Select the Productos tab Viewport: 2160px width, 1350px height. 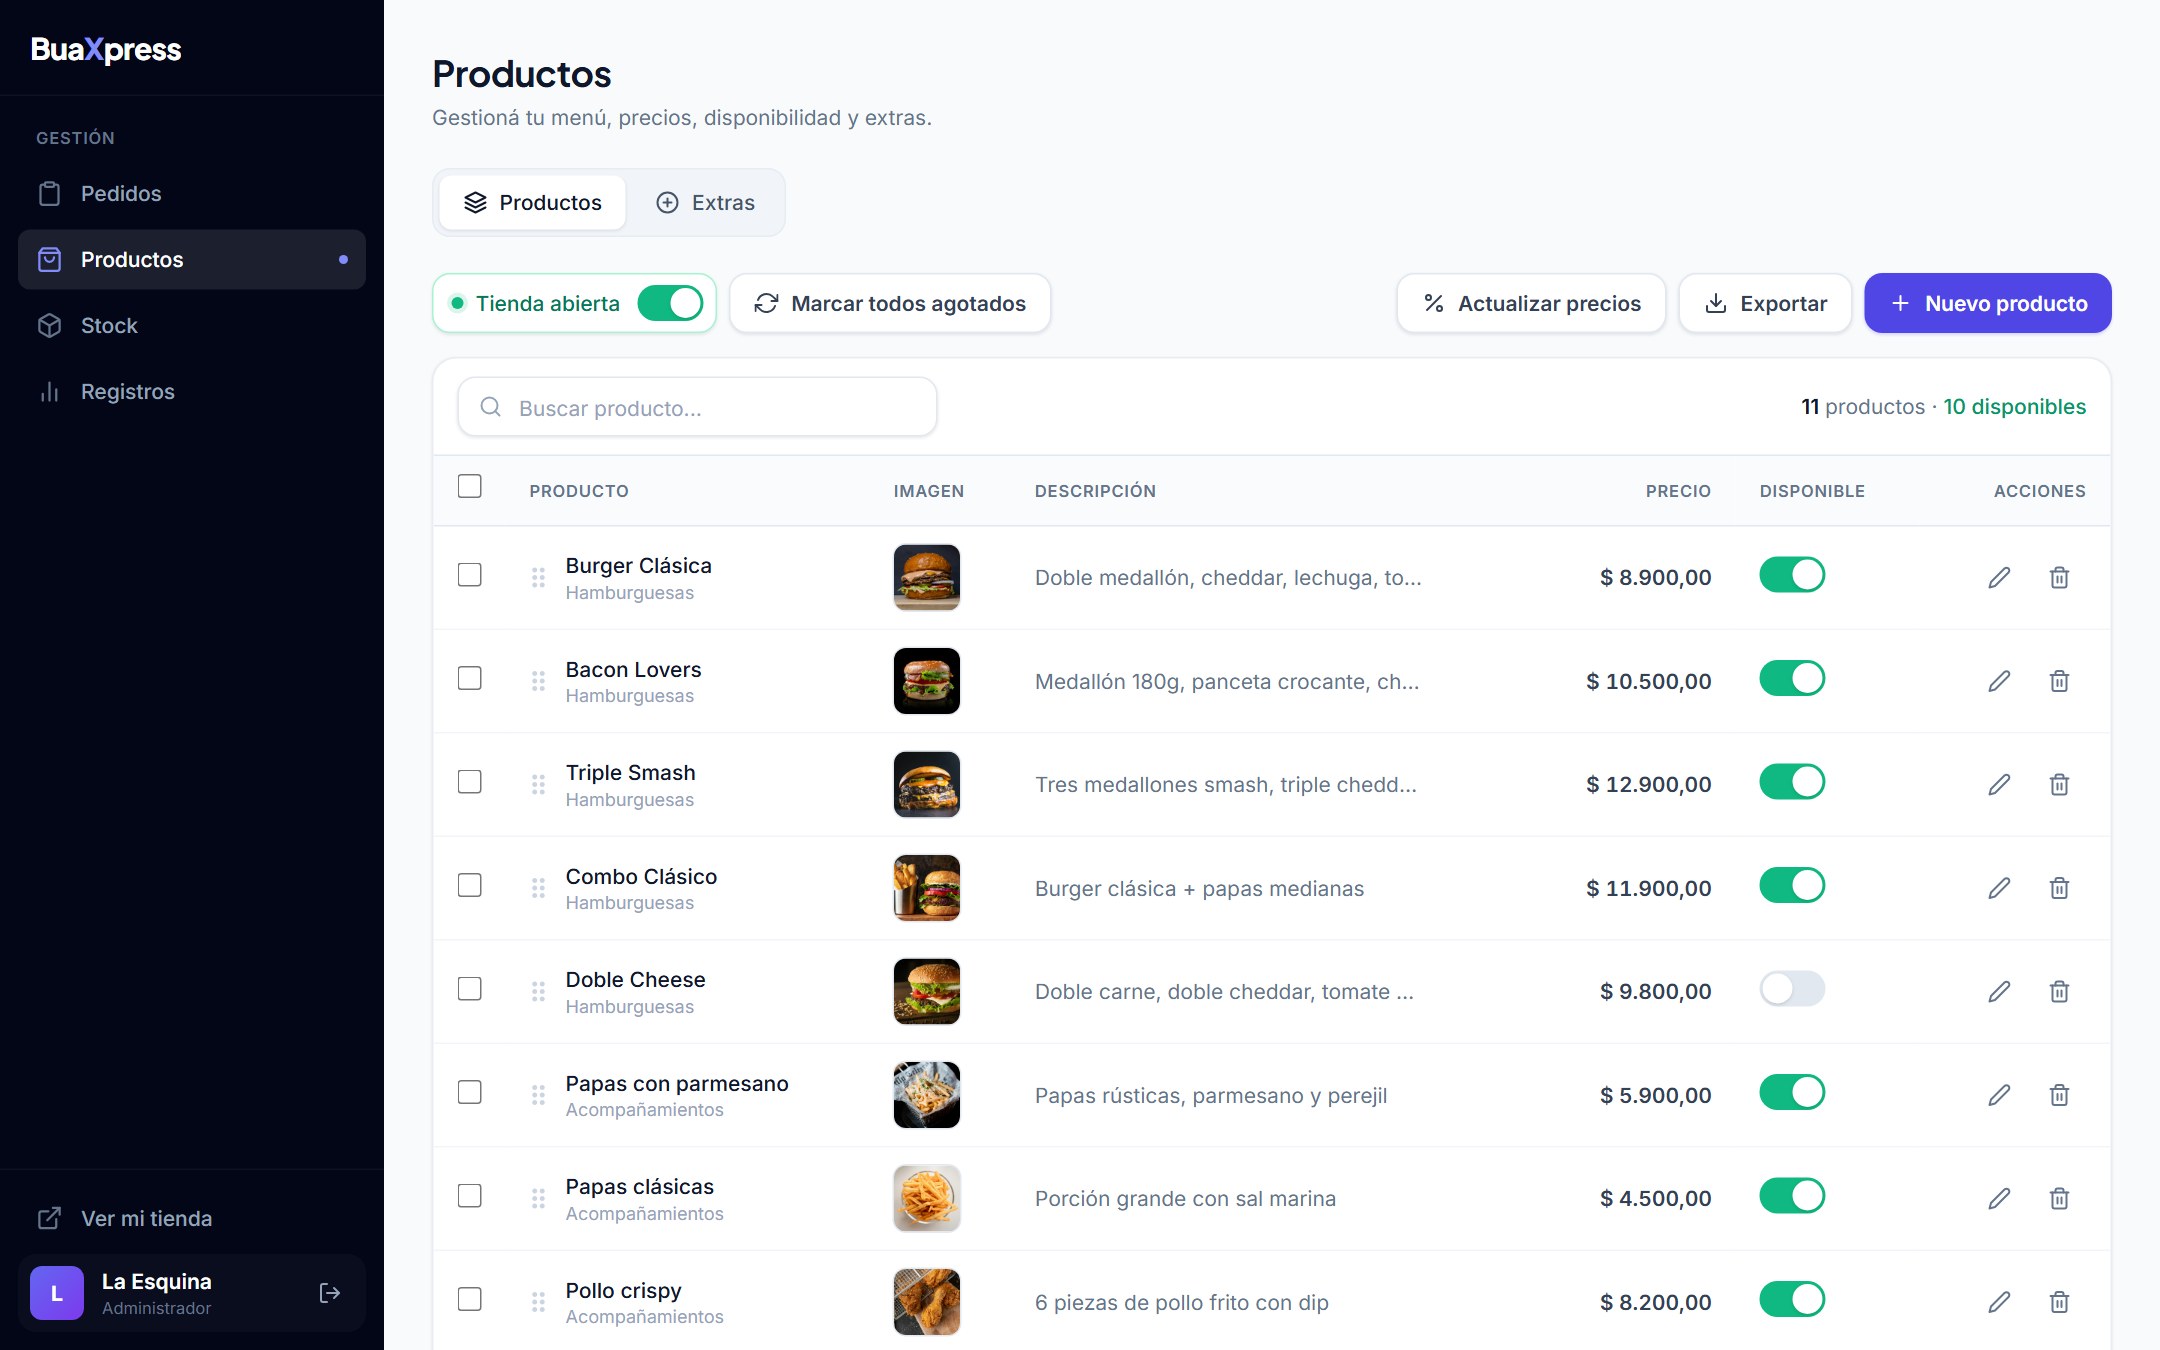pos(533,203)
